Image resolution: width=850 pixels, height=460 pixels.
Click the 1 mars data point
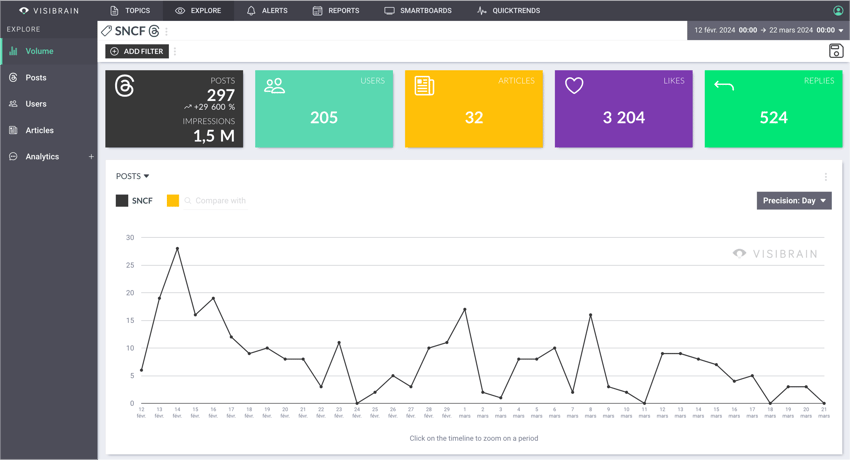[465, 309]
